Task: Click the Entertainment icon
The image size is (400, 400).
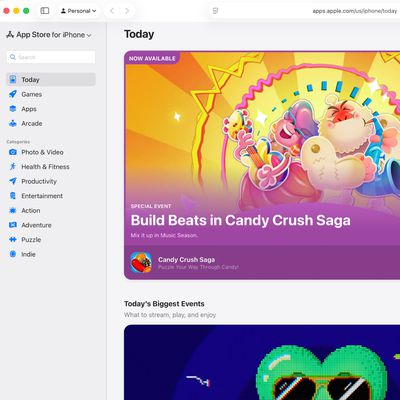Action: 13,196
